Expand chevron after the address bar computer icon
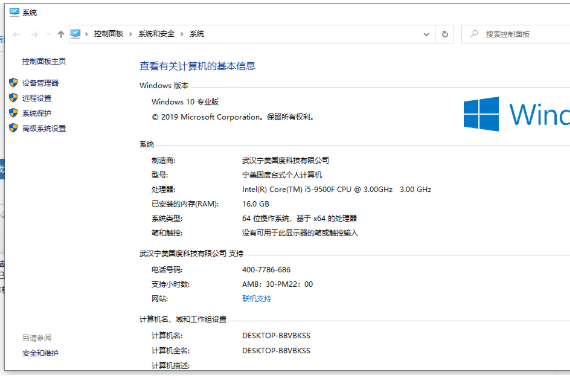 [87, 34]
